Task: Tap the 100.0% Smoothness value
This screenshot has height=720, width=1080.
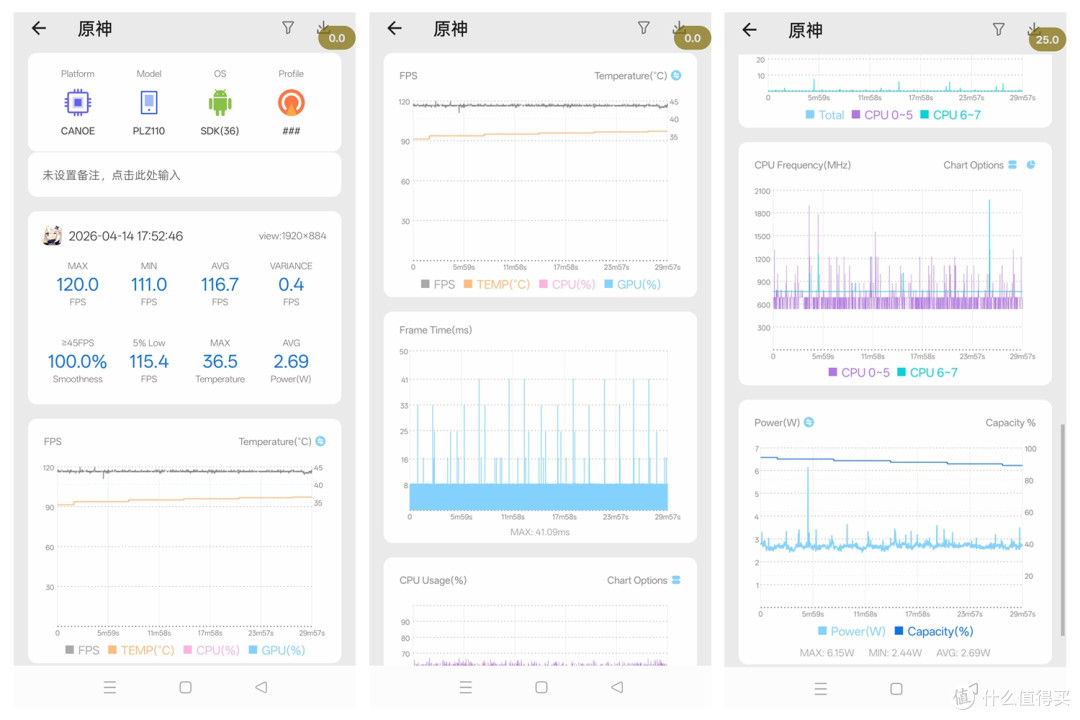Action: 77,362
